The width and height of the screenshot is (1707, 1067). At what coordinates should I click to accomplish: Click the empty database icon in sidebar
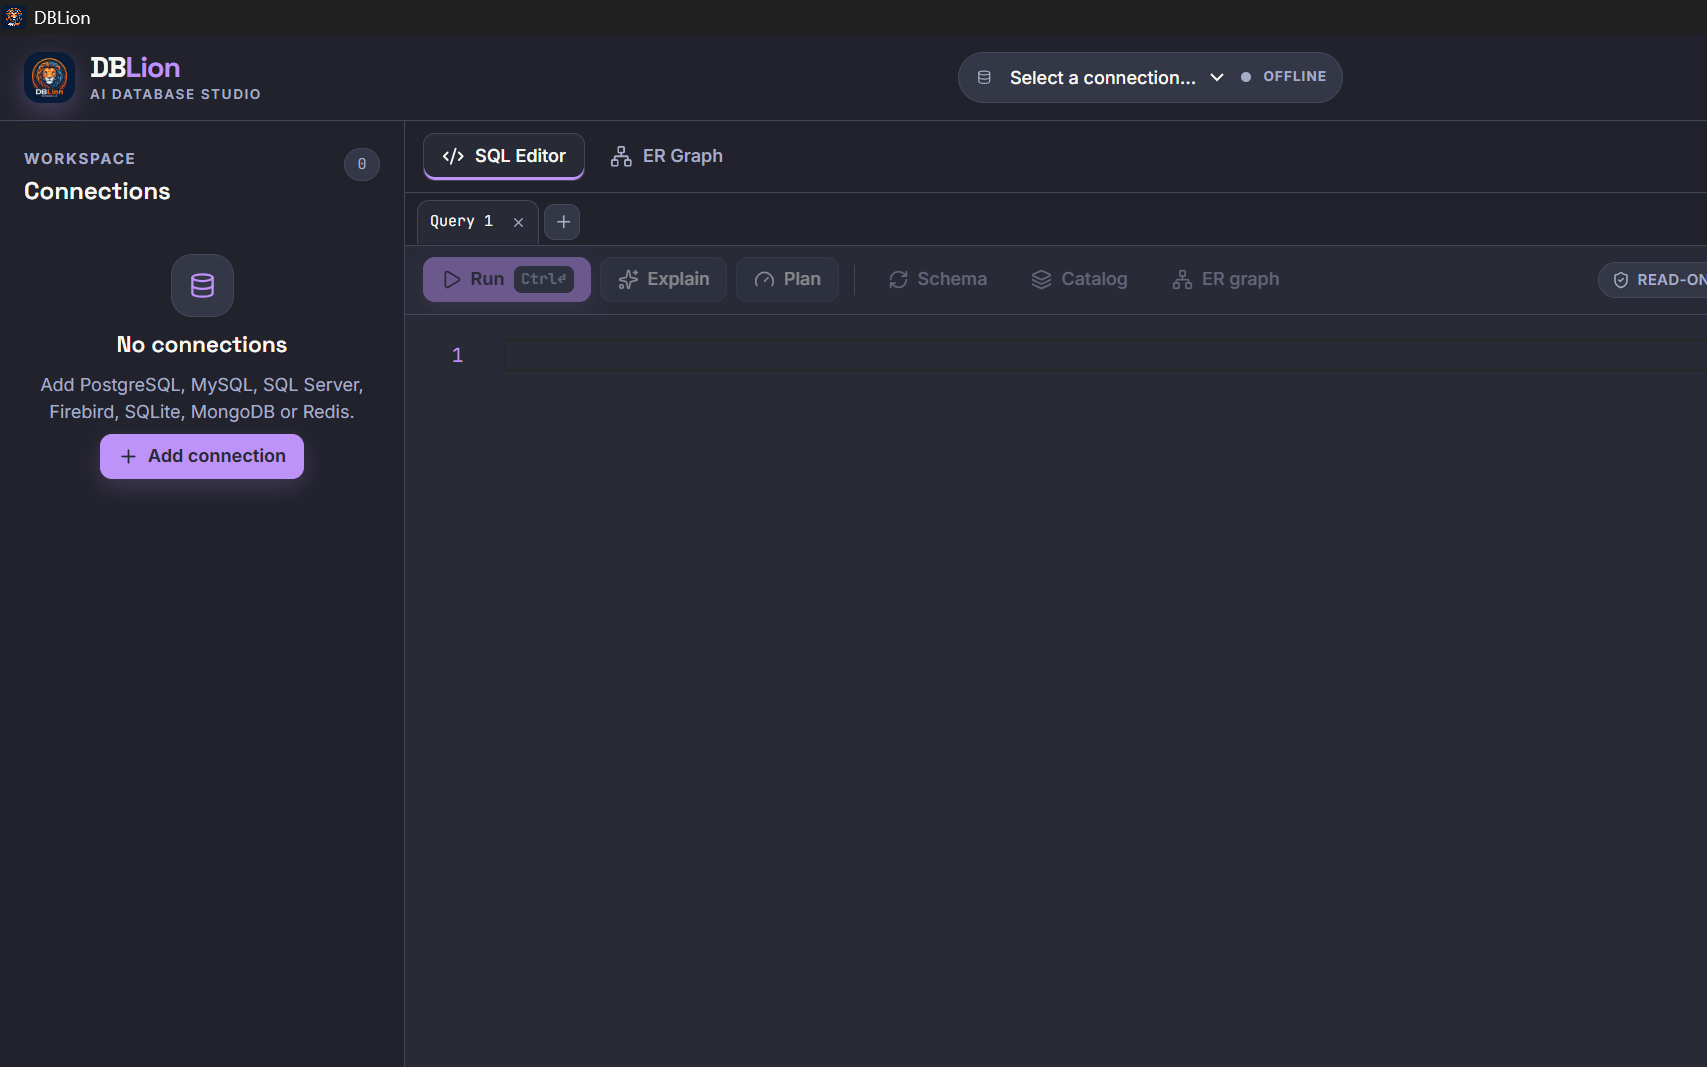click(202, 285)
